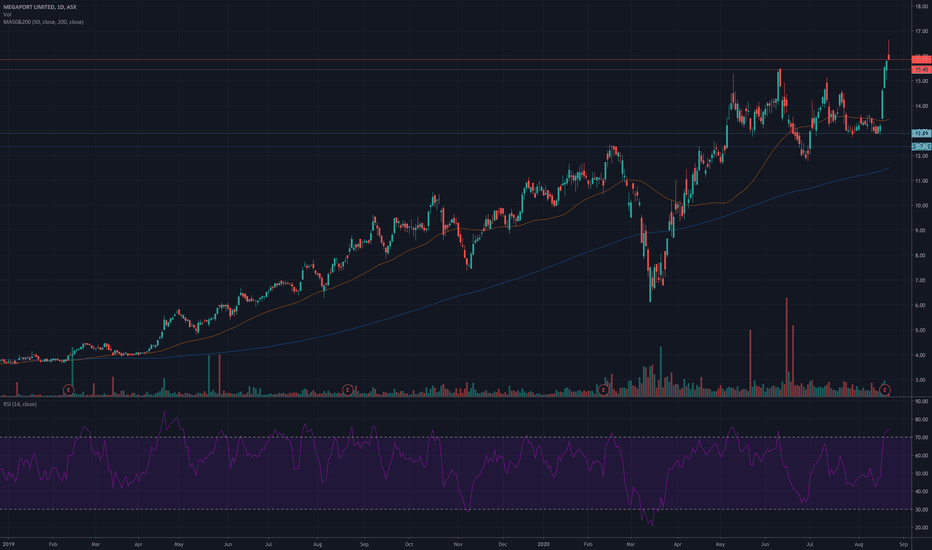
Task: Click the 3.00 price axis label
Action: click(x=922, y=381)
